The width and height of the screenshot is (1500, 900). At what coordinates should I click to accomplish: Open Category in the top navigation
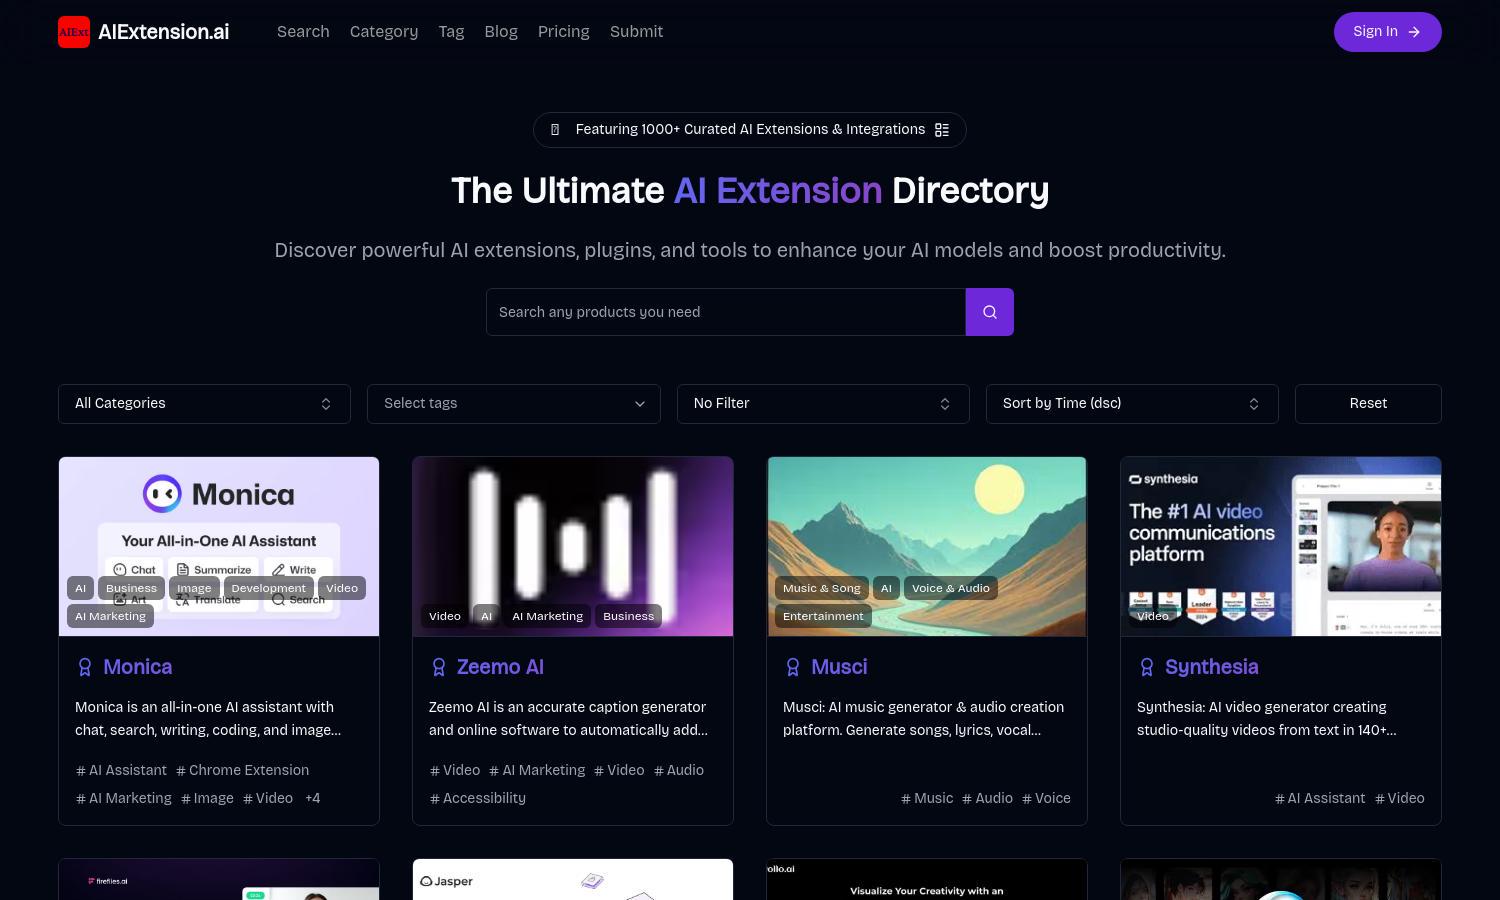click(x=384, y=32)
